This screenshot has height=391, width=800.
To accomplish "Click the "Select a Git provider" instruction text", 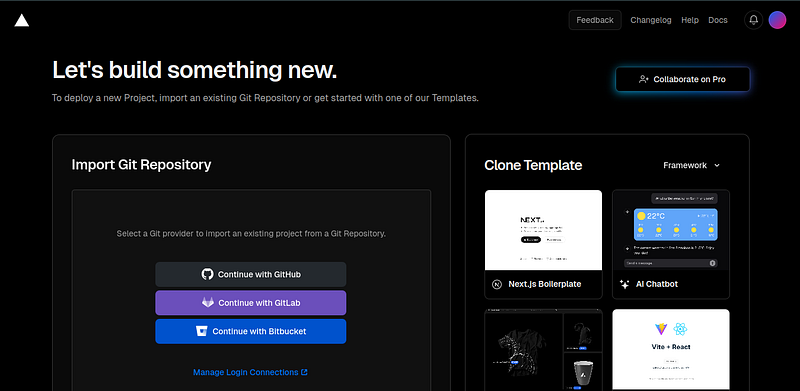I will coord(251,234).
